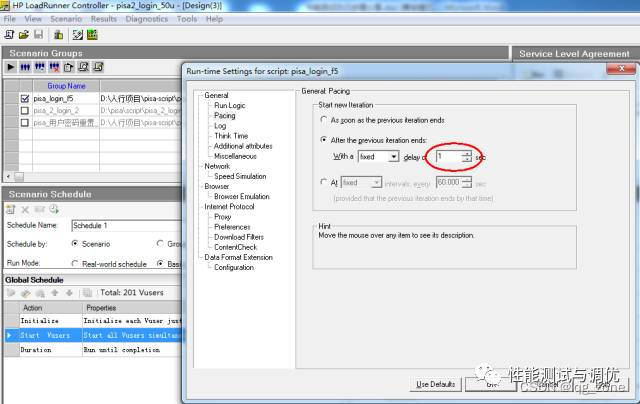Click the Use Defaults button

click(x=436, y=384)
